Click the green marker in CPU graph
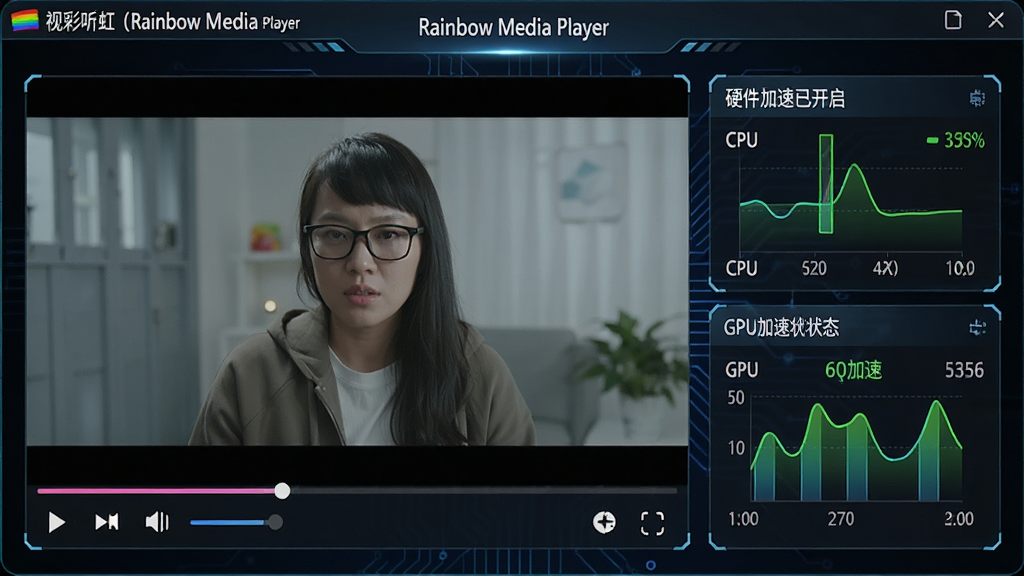 tap(826, 184)
